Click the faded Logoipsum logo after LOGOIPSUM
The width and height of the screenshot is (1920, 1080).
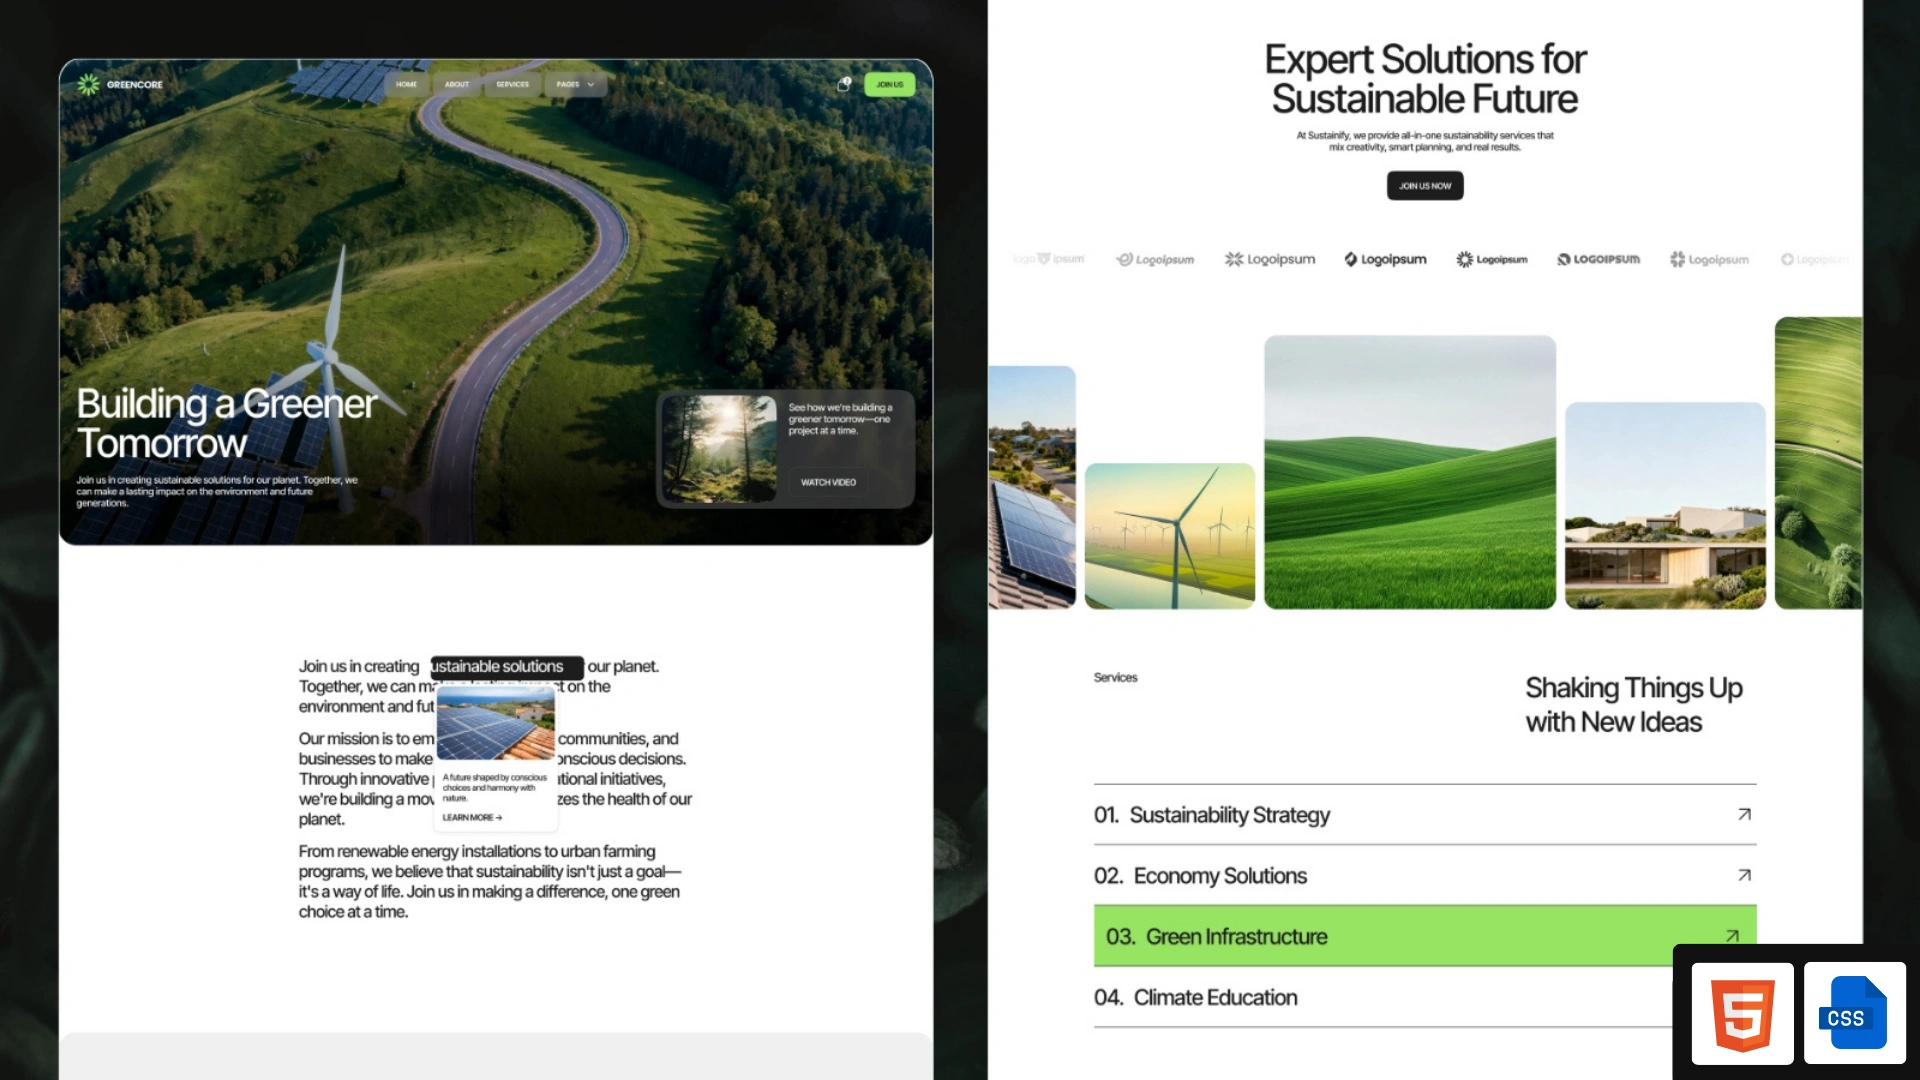point(1709,259)
